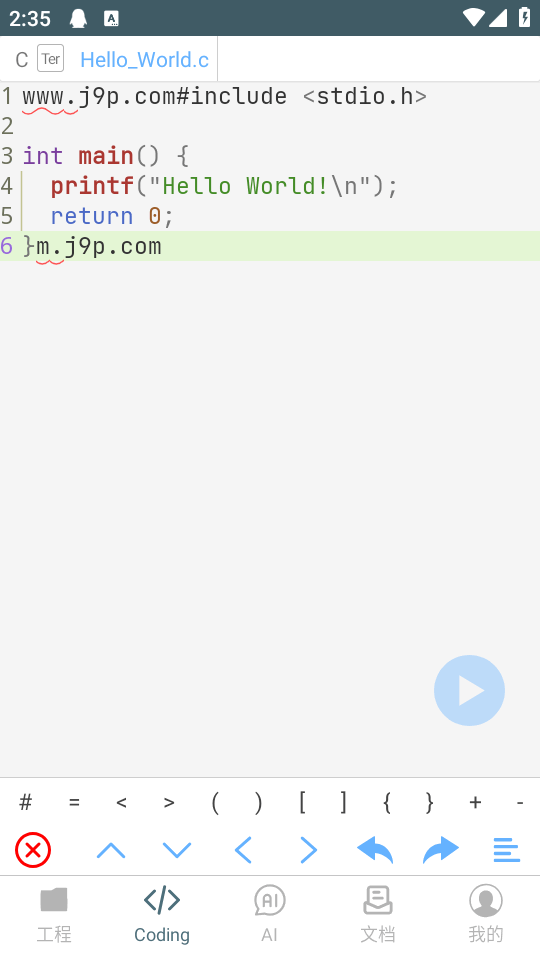The height and width of the screenshot is (960, 540).
Task: Select the C language label
Action: (21, 60)
